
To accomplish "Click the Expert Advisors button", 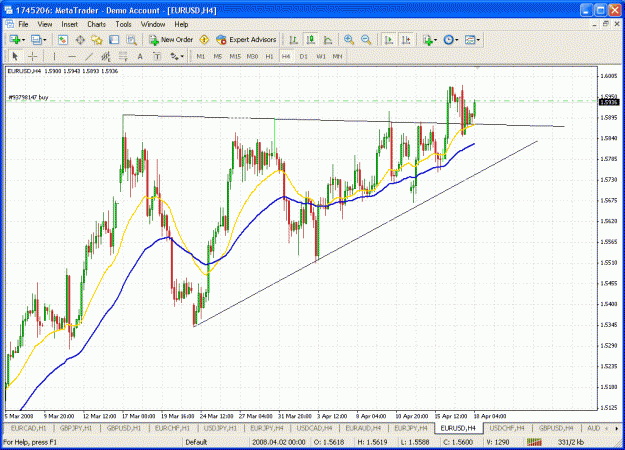I will coord(246,40).
